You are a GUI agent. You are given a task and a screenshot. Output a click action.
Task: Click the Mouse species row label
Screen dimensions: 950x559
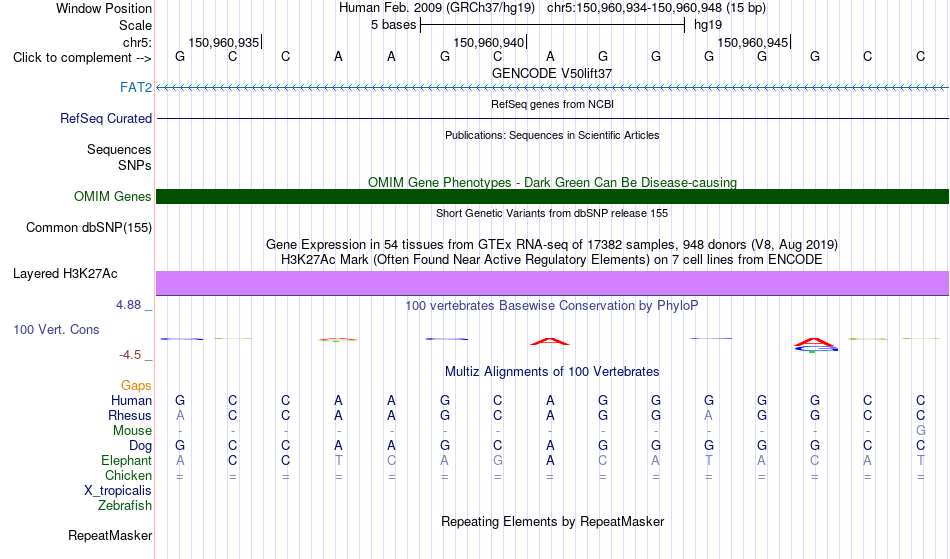pyautogui.click(x=132, y=431)
